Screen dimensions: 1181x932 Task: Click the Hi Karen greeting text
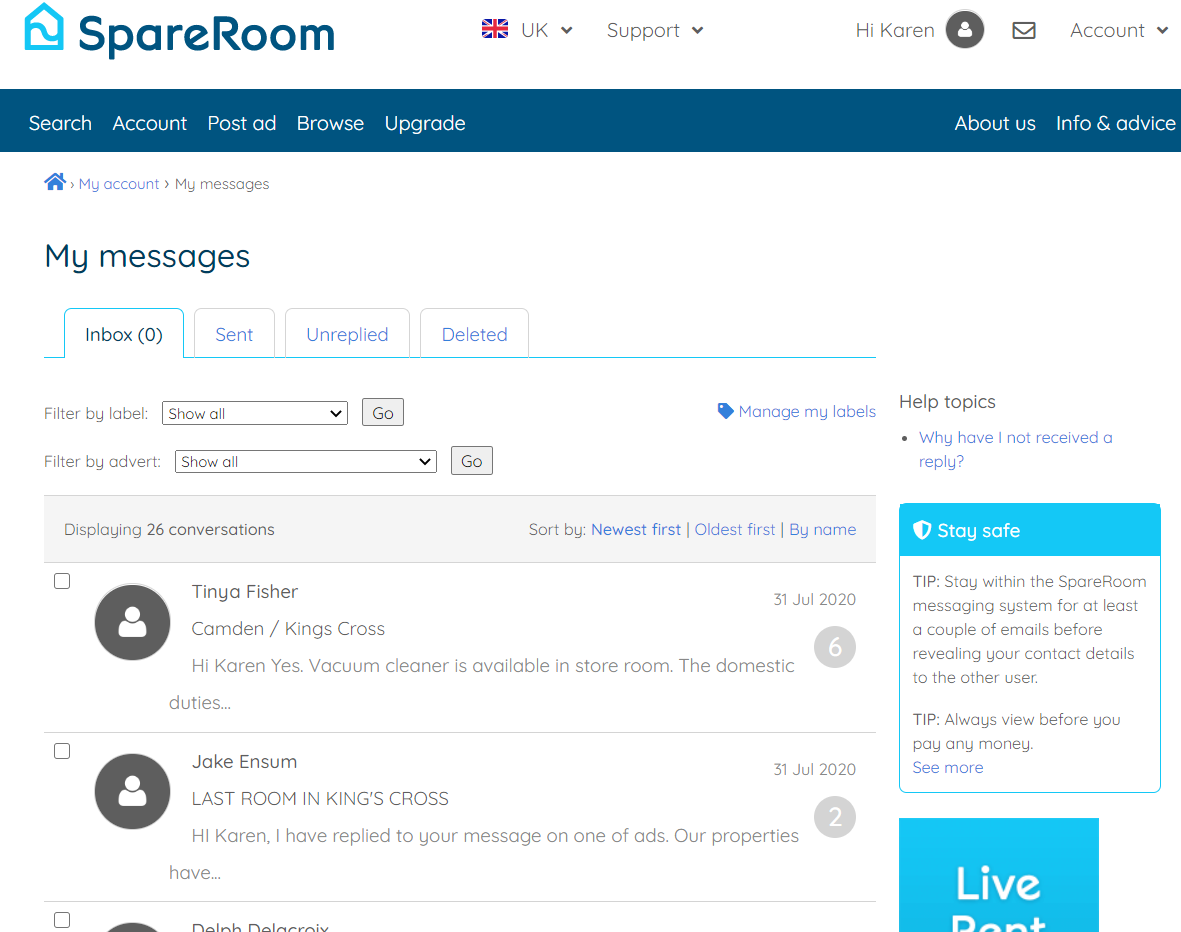click(x=895, y=30)
